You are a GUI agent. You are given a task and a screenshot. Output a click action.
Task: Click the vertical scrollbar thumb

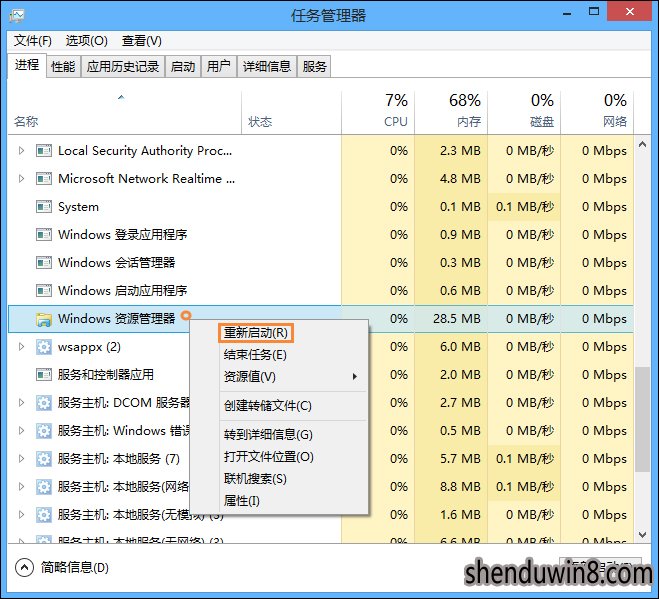coord(642,420)
